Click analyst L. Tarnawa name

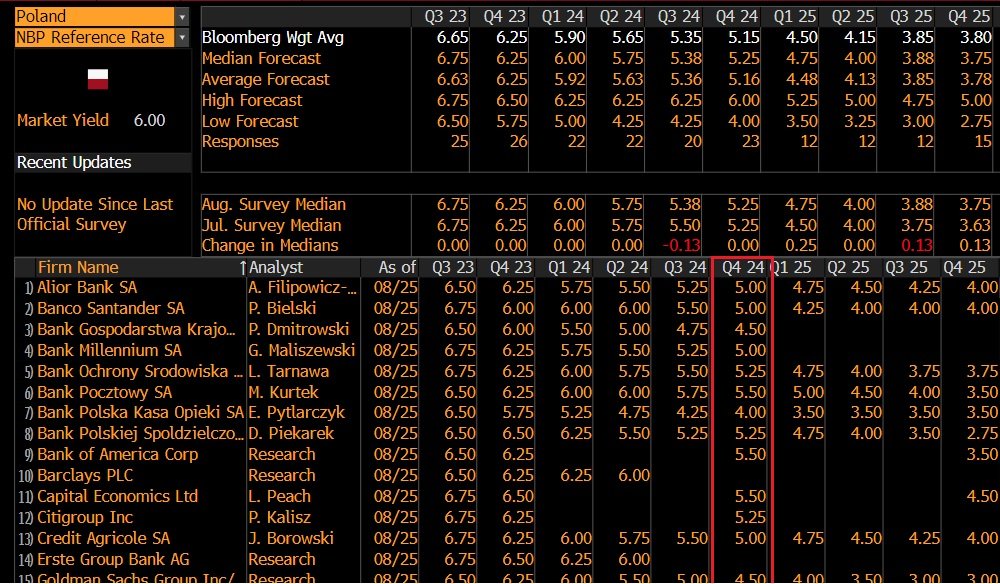[x=288, y=372]
